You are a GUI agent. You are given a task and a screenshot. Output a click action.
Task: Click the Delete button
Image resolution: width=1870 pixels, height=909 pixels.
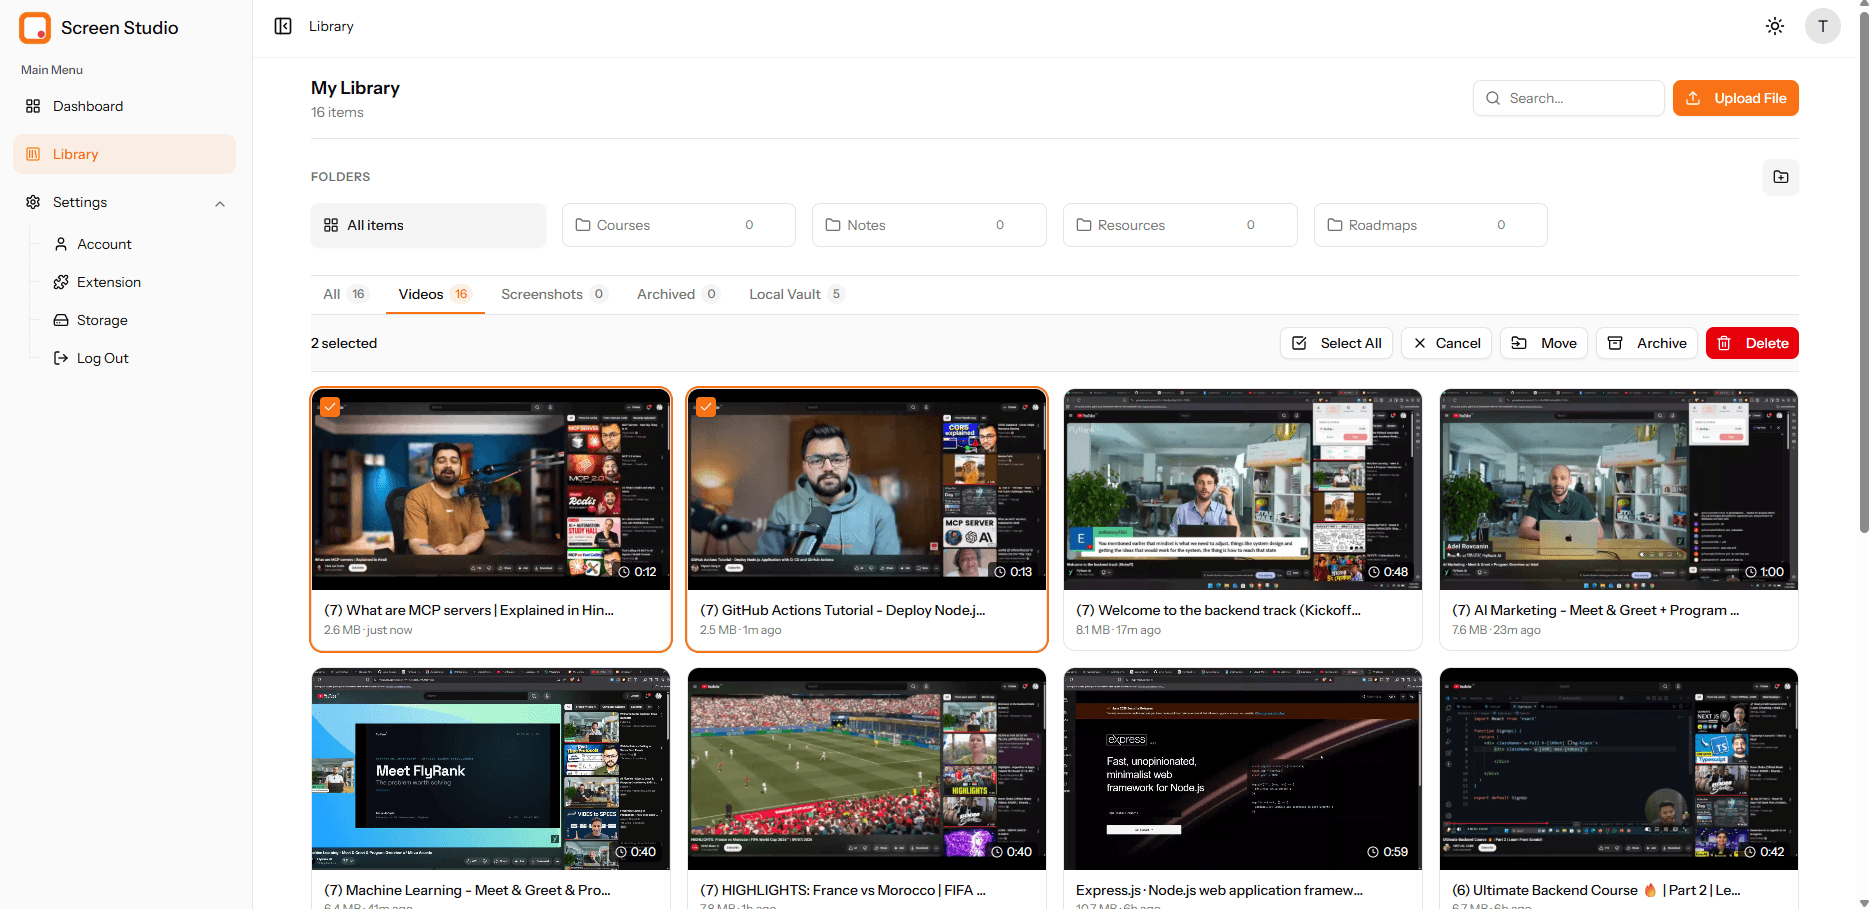[1752, 343]
